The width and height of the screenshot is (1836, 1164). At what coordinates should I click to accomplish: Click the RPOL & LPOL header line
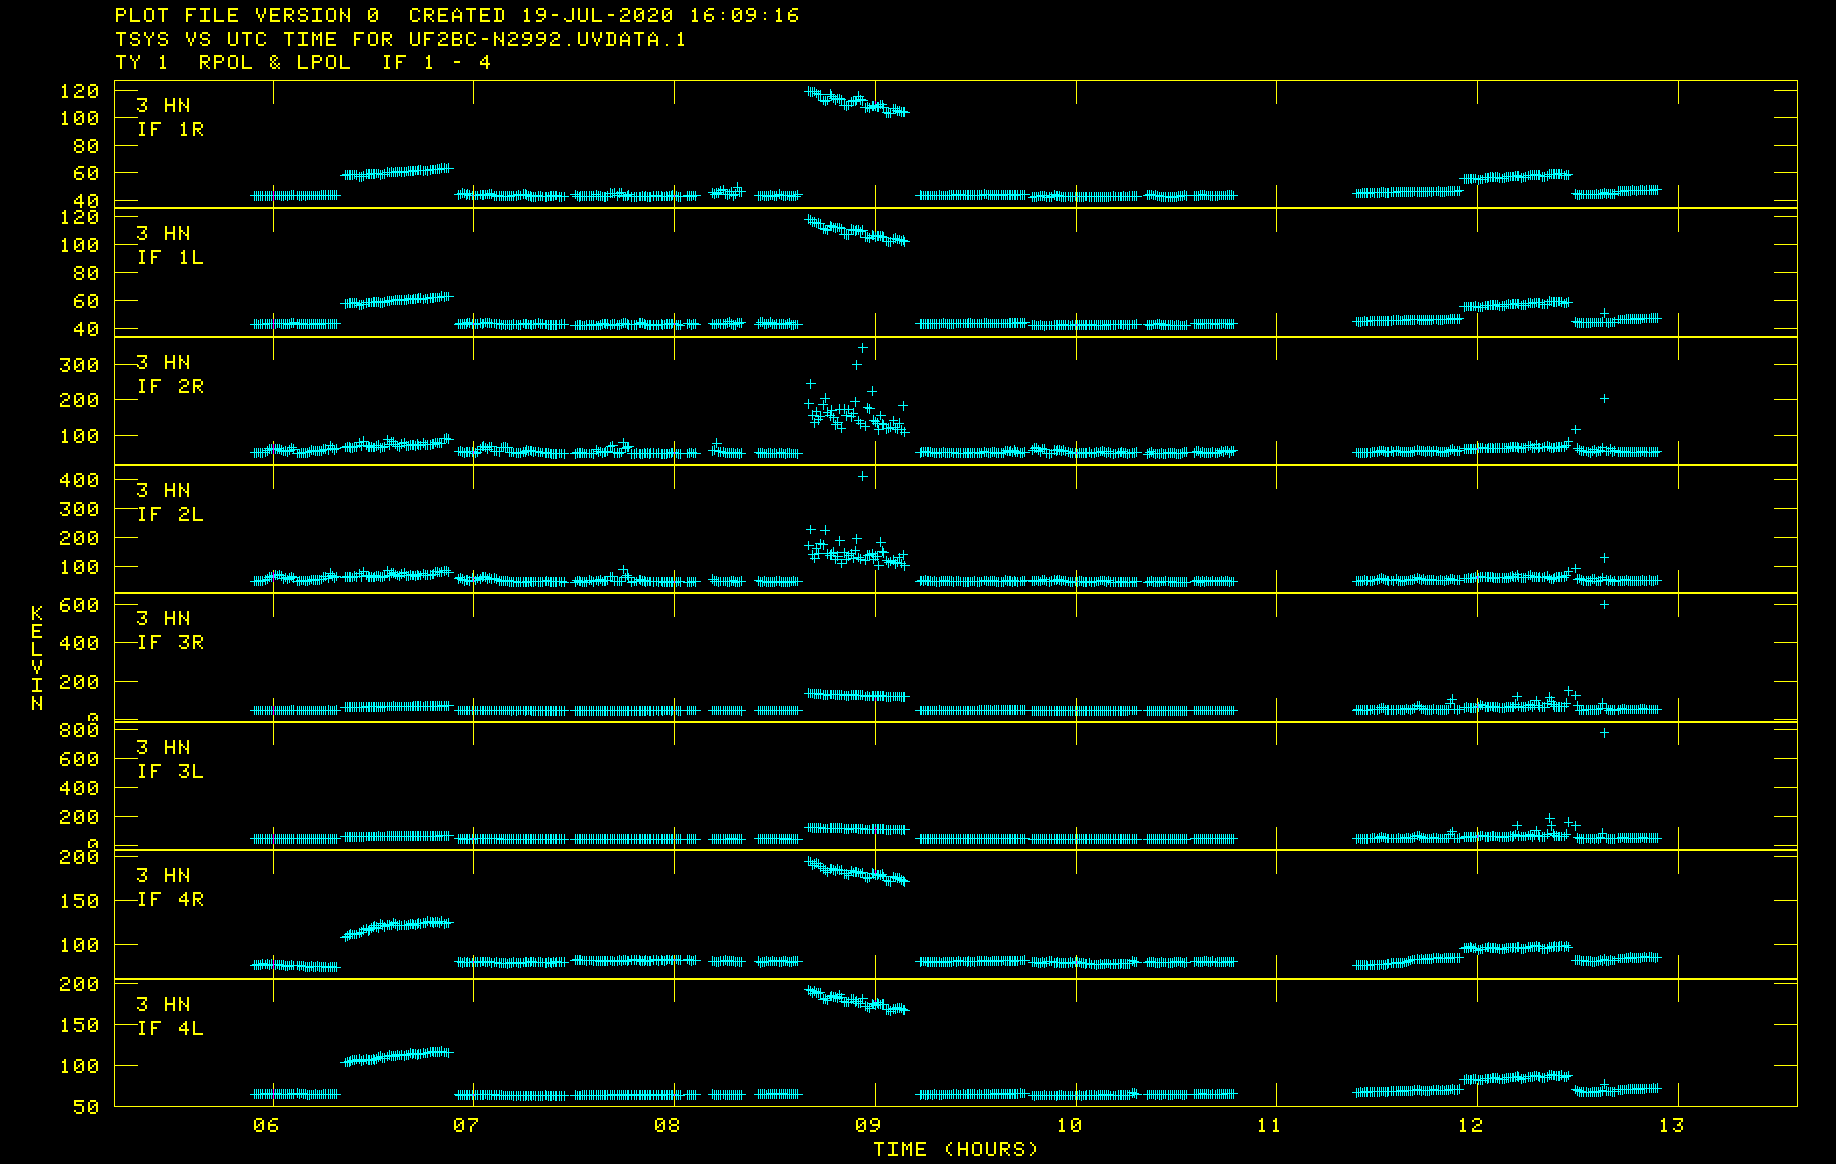pos(302,62)
